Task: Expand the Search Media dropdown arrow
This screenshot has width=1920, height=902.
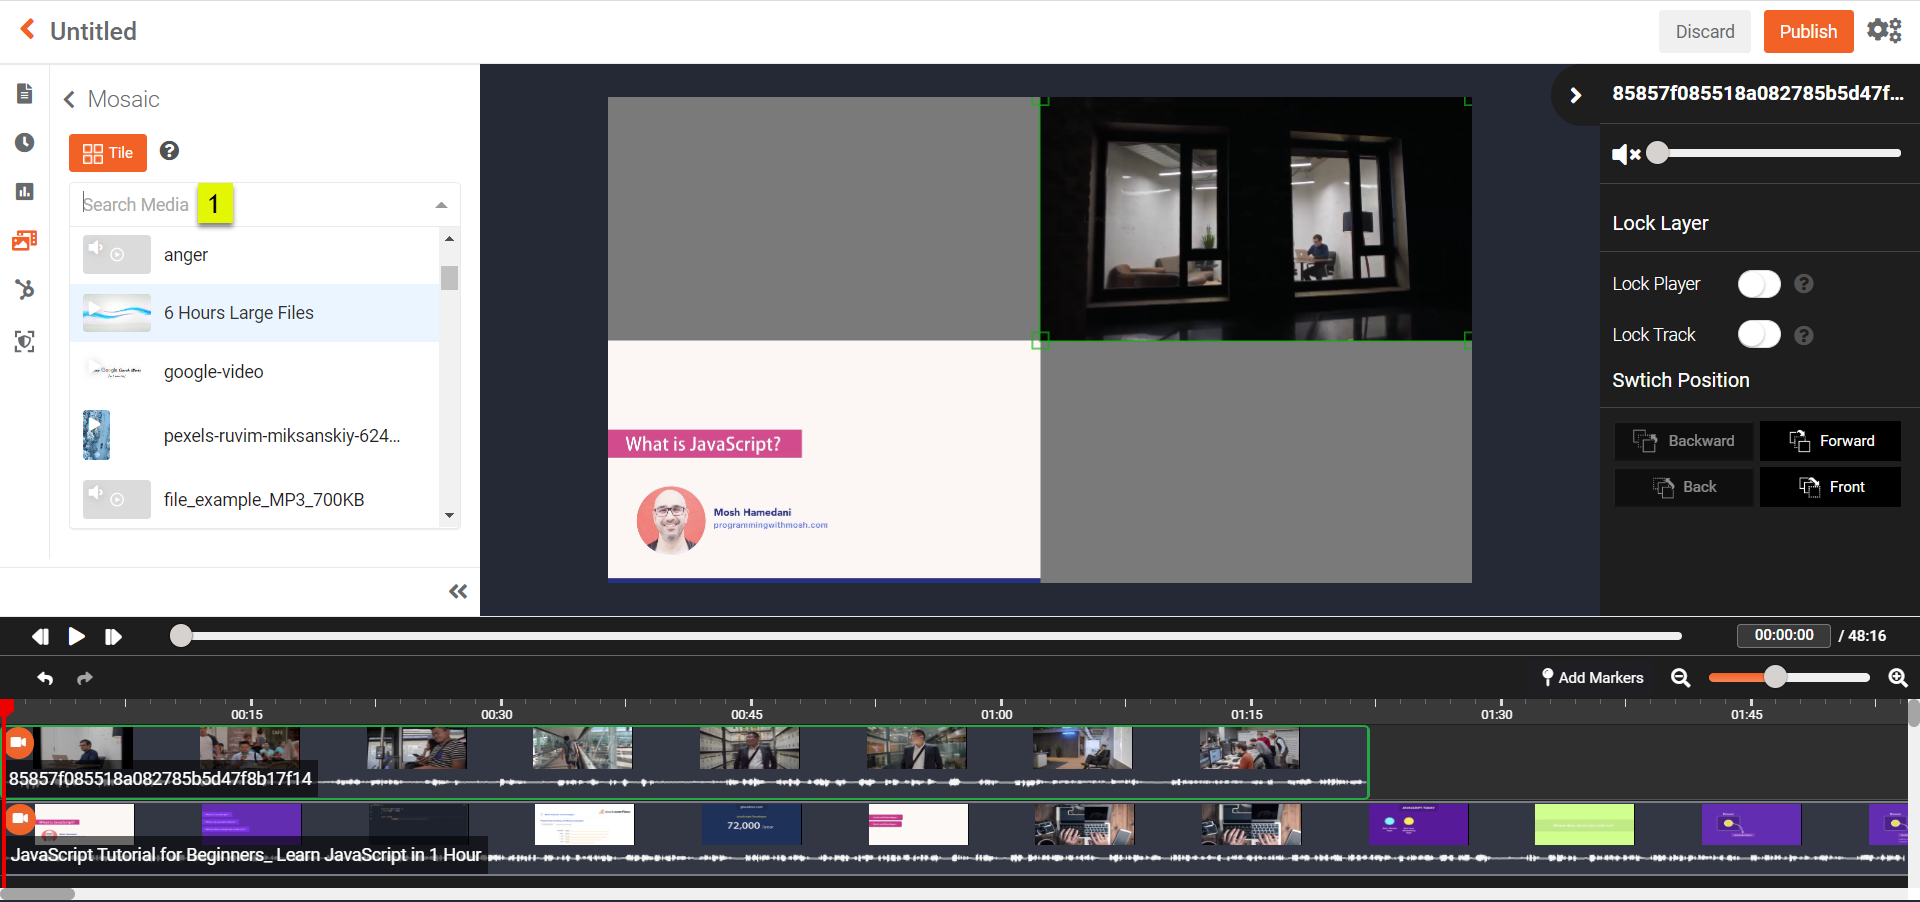Action: click(x=441, y=205)
